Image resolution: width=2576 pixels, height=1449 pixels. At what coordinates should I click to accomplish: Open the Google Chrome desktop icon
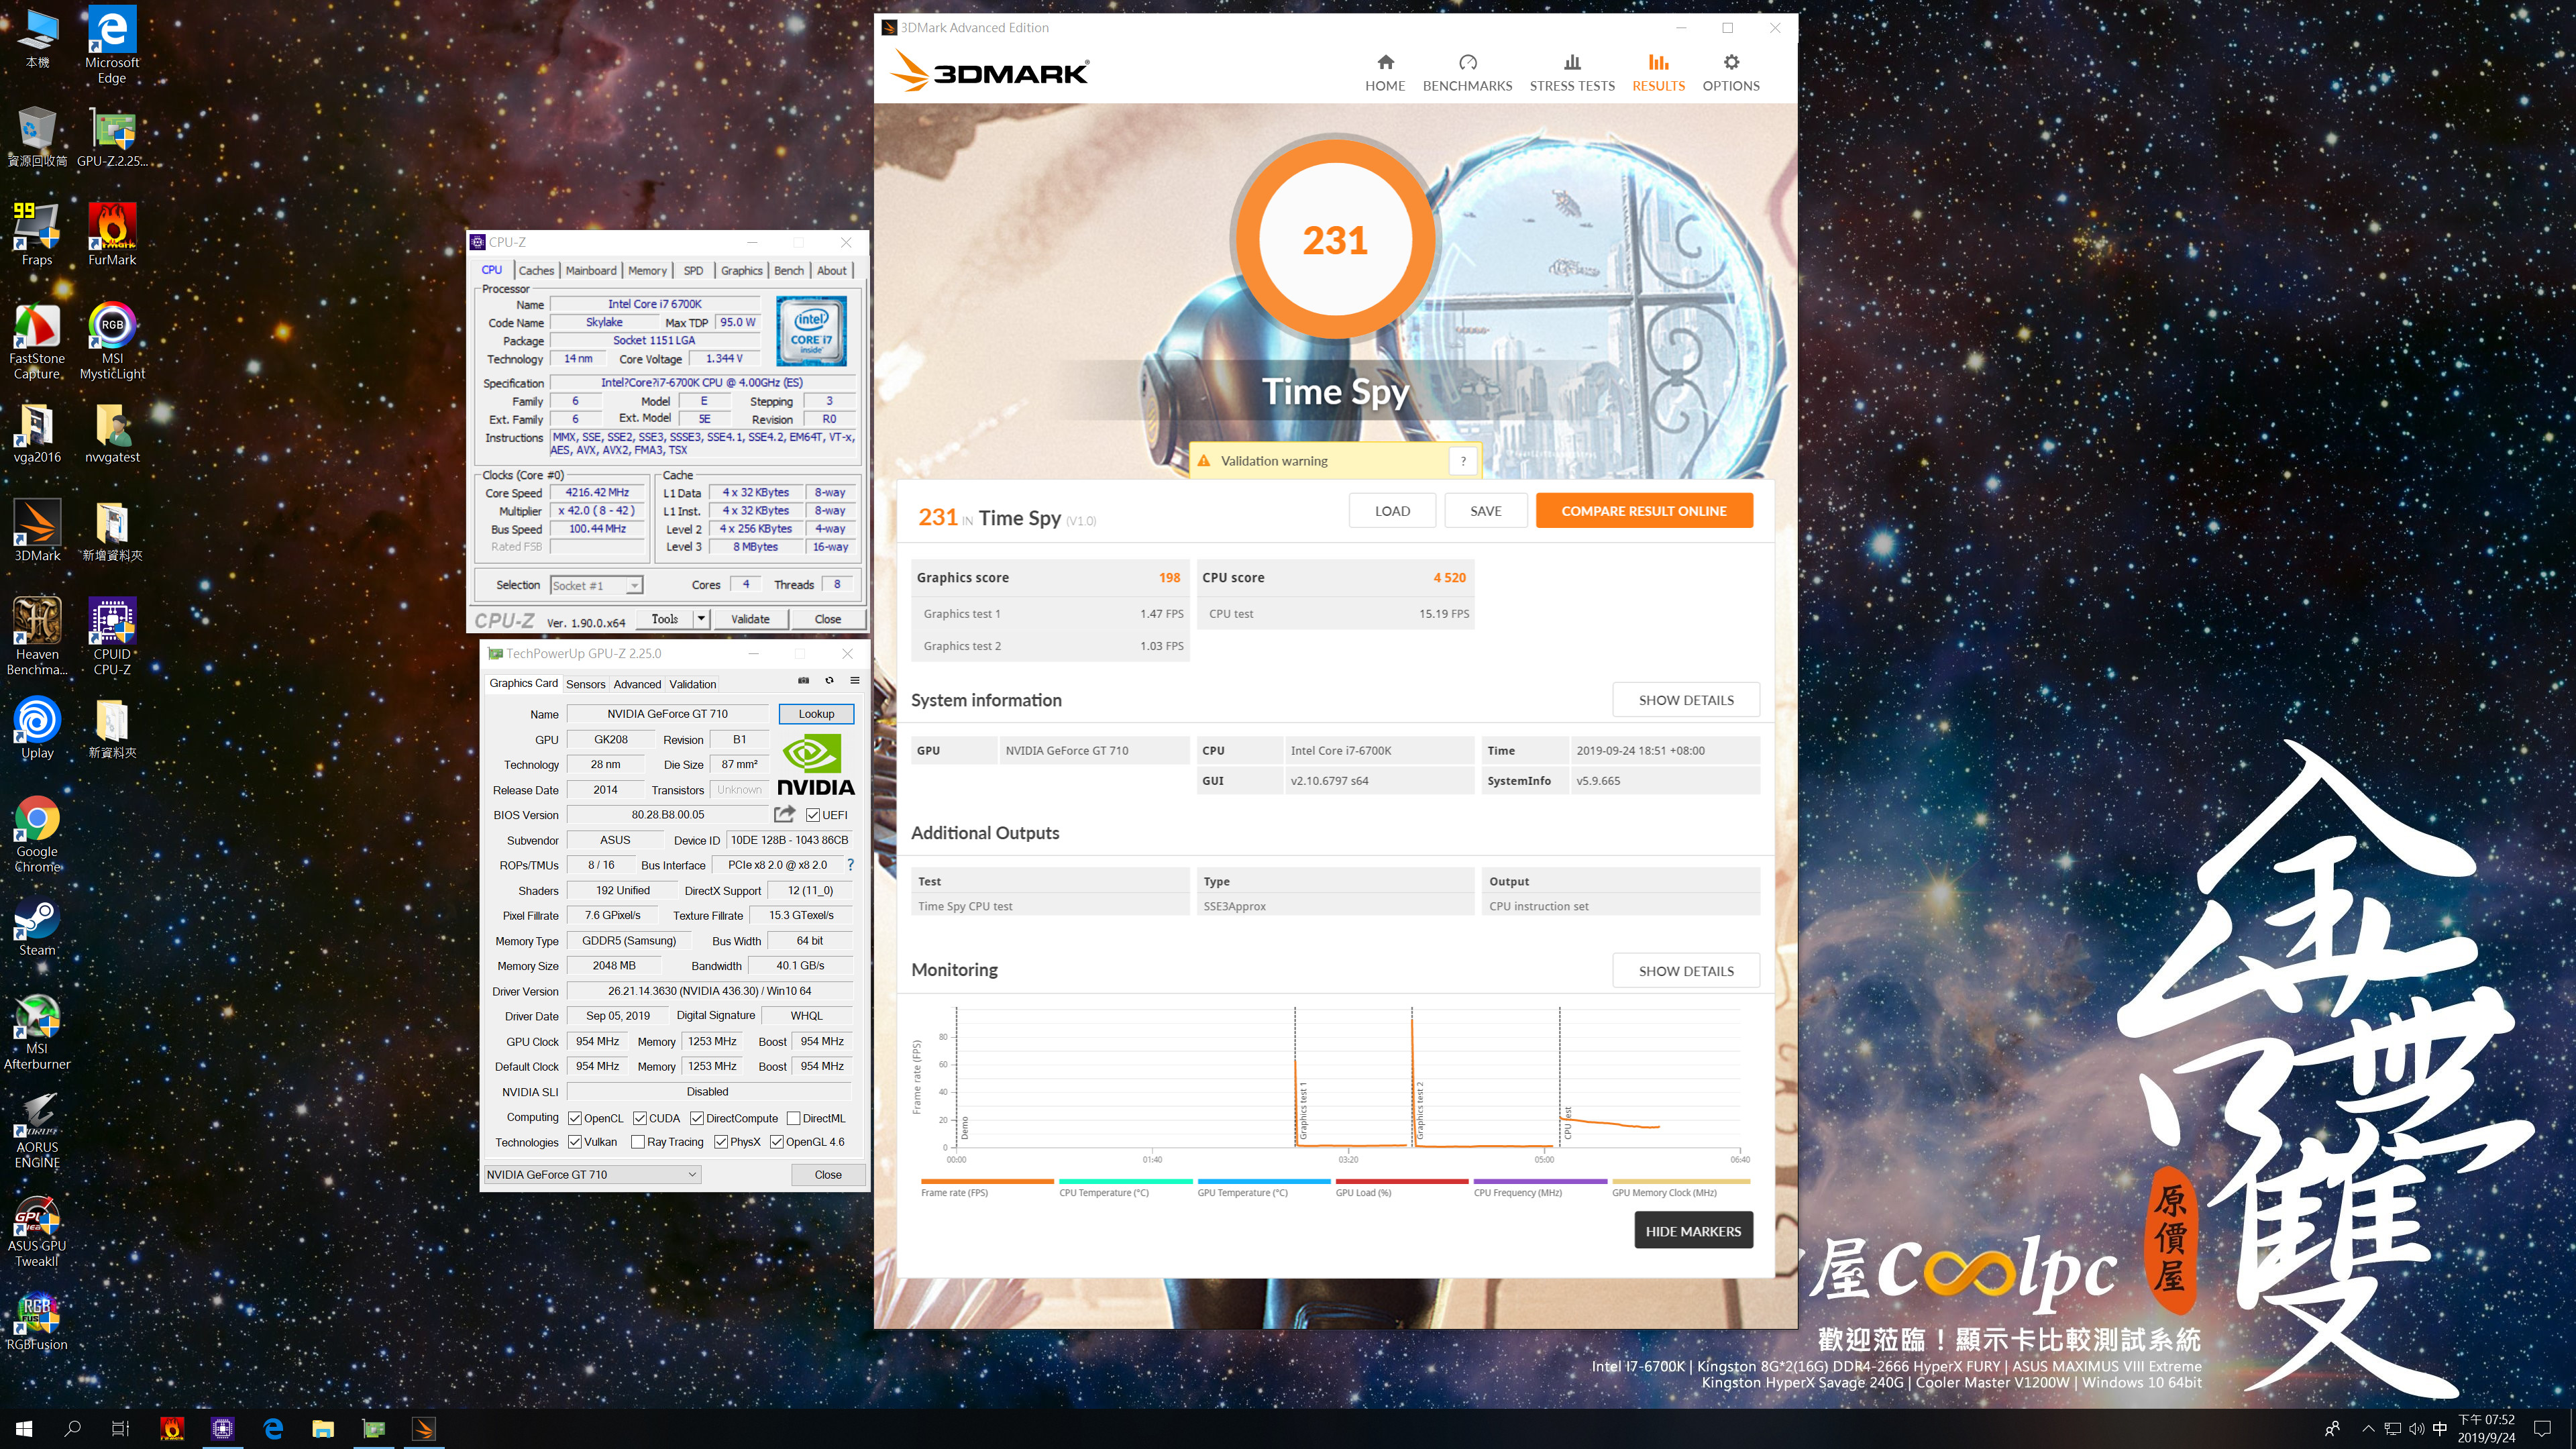(x=37, y=834)
